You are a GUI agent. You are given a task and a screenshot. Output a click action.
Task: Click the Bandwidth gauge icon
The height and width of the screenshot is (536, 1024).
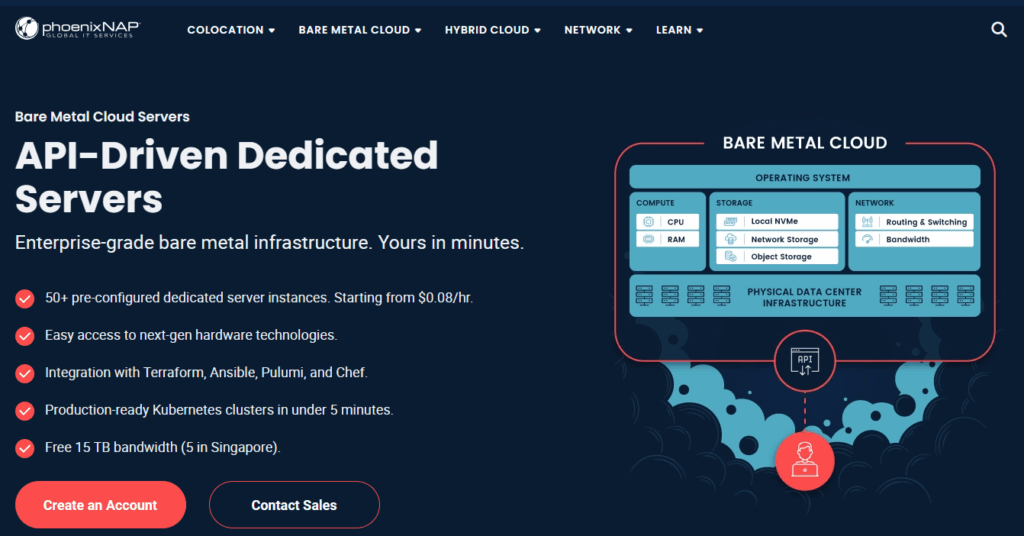coord(867,239)
